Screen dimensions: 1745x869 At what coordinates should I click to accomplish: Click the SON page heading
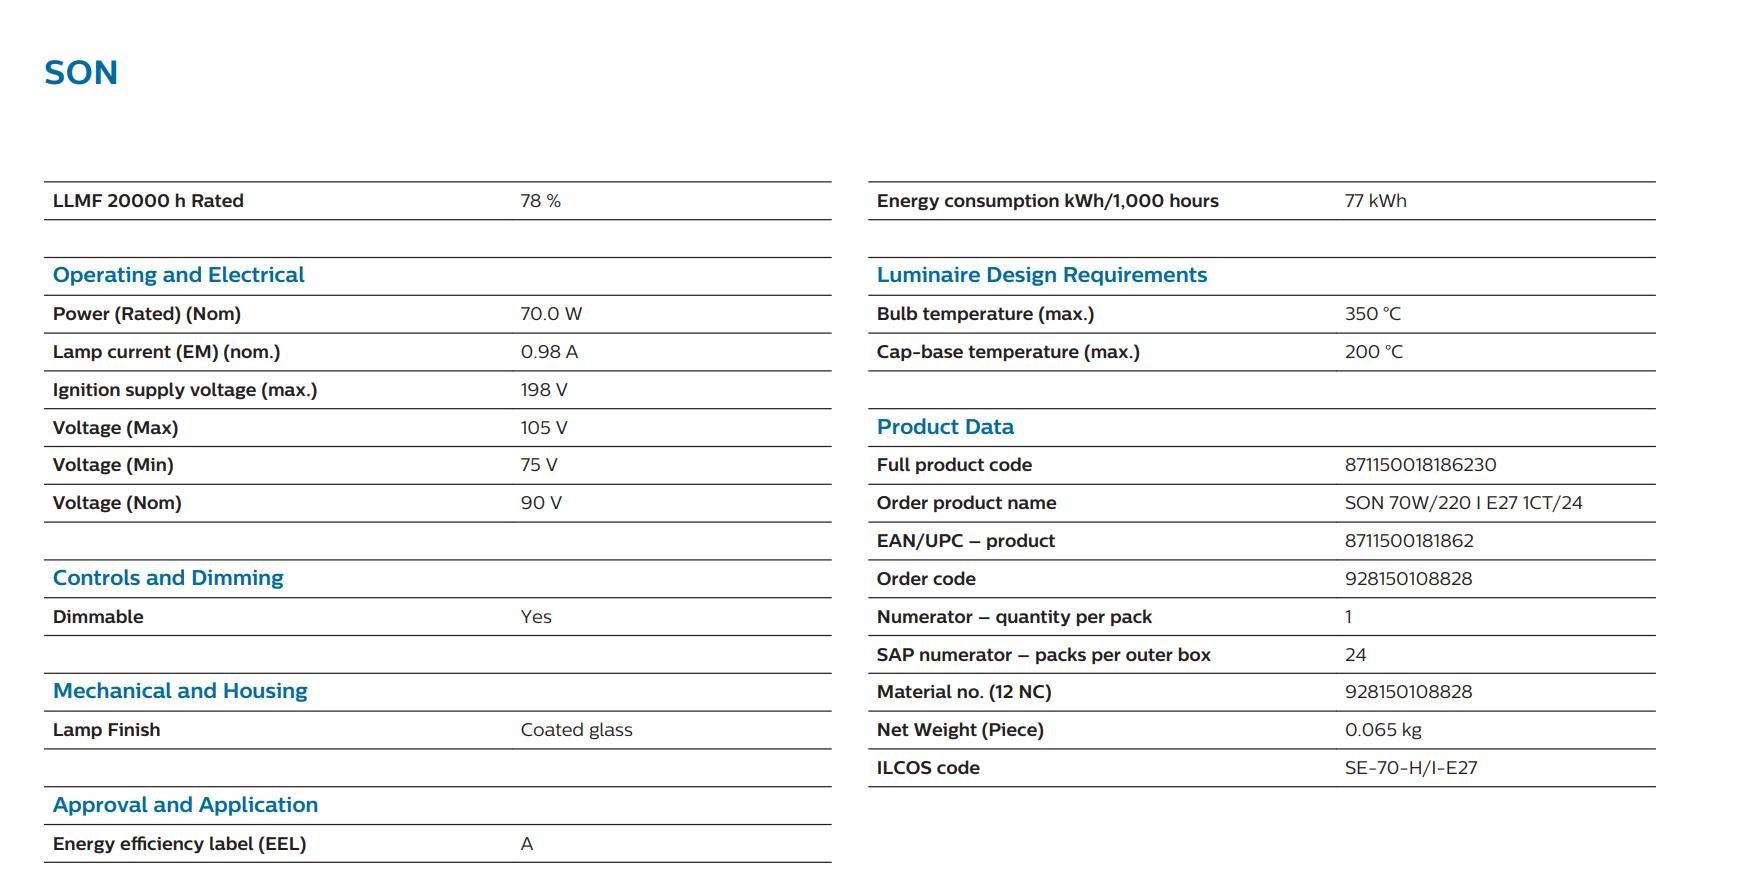coord(81,73)
